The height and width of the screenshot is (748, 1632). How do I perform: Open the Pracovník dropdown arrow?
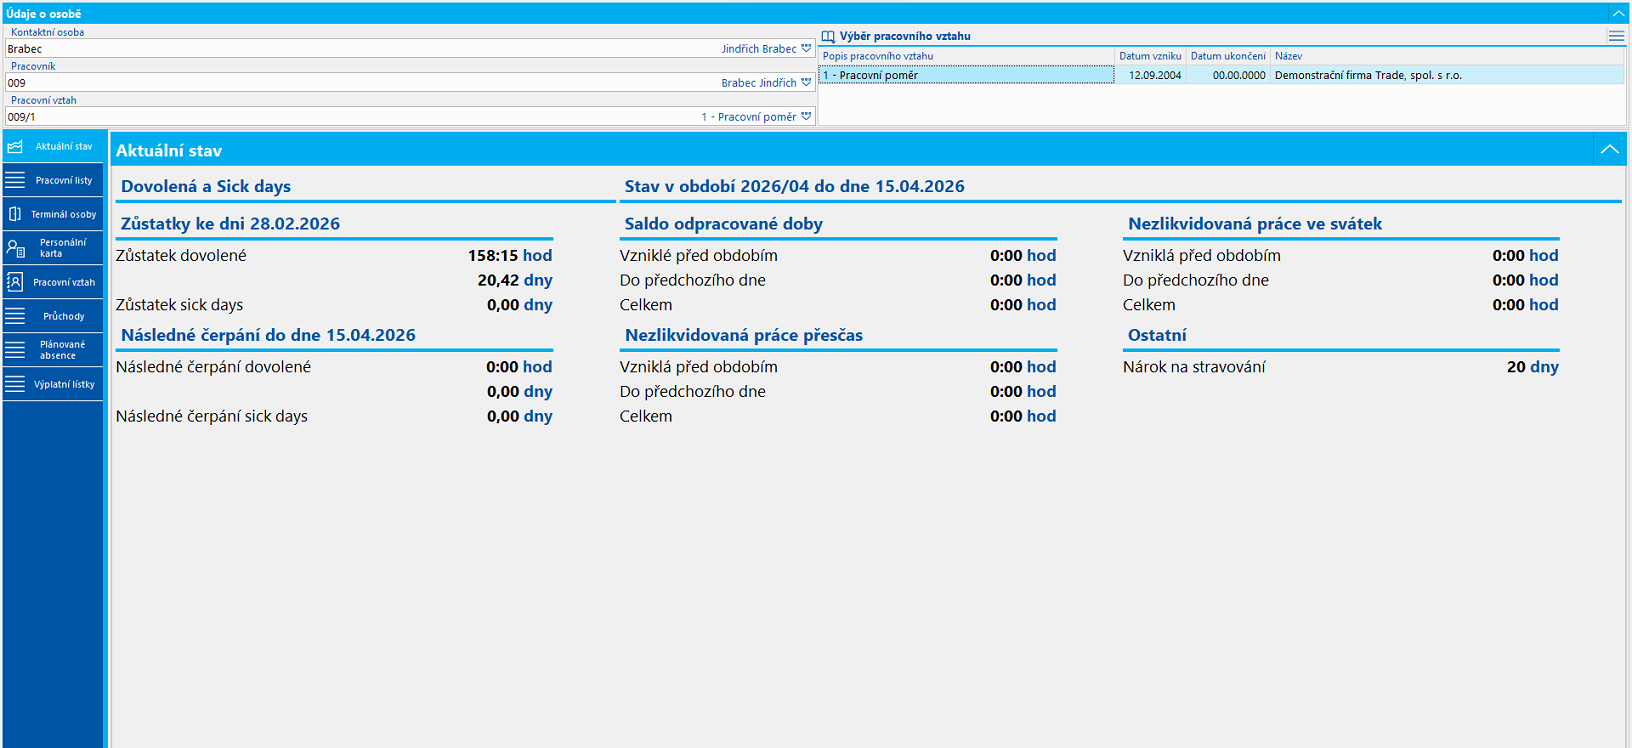click(806, 82)
